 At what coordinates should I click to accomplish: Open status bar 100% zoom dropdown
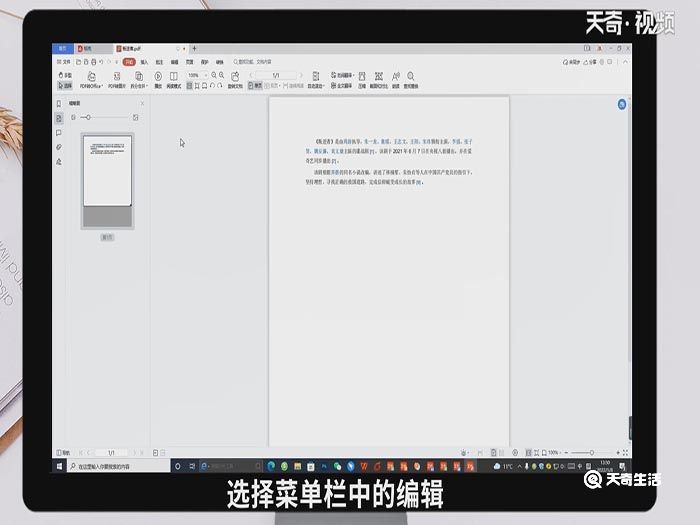tap(554, 452)
